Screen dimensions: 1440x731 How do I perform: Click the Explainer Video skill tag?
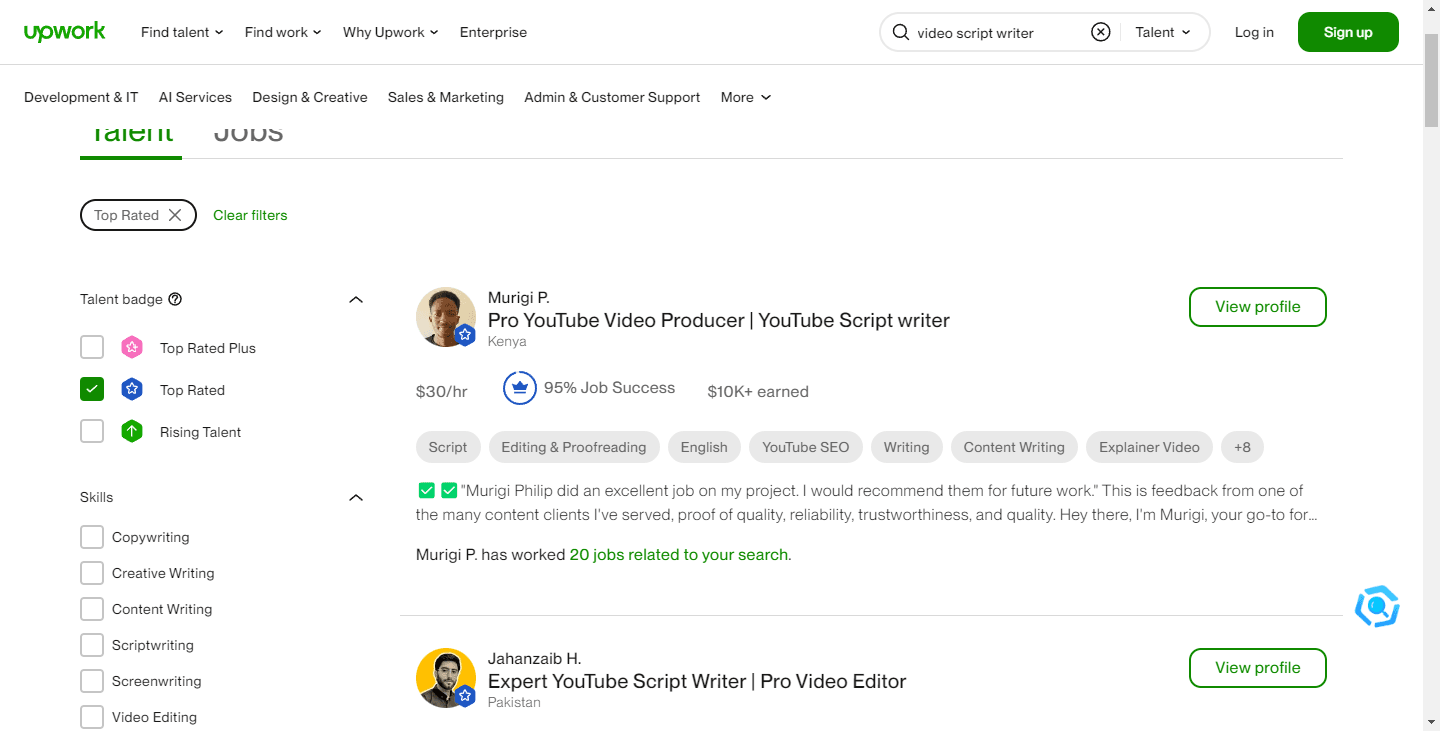coord(1149,447)
